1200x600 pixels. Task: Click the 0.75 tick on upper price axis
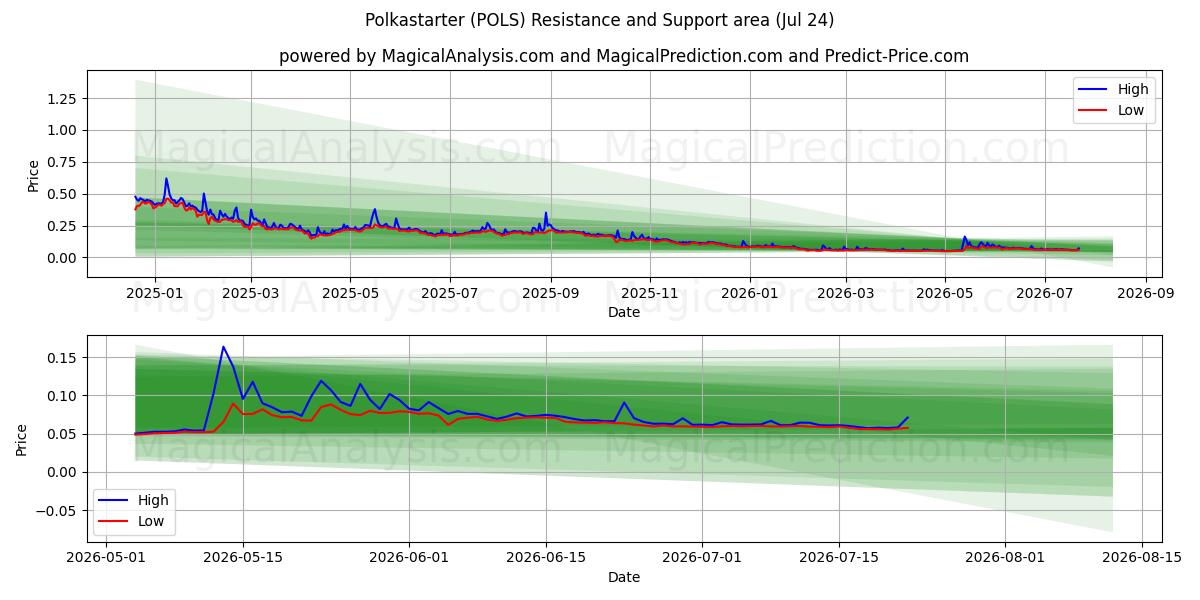click(62, 162)
